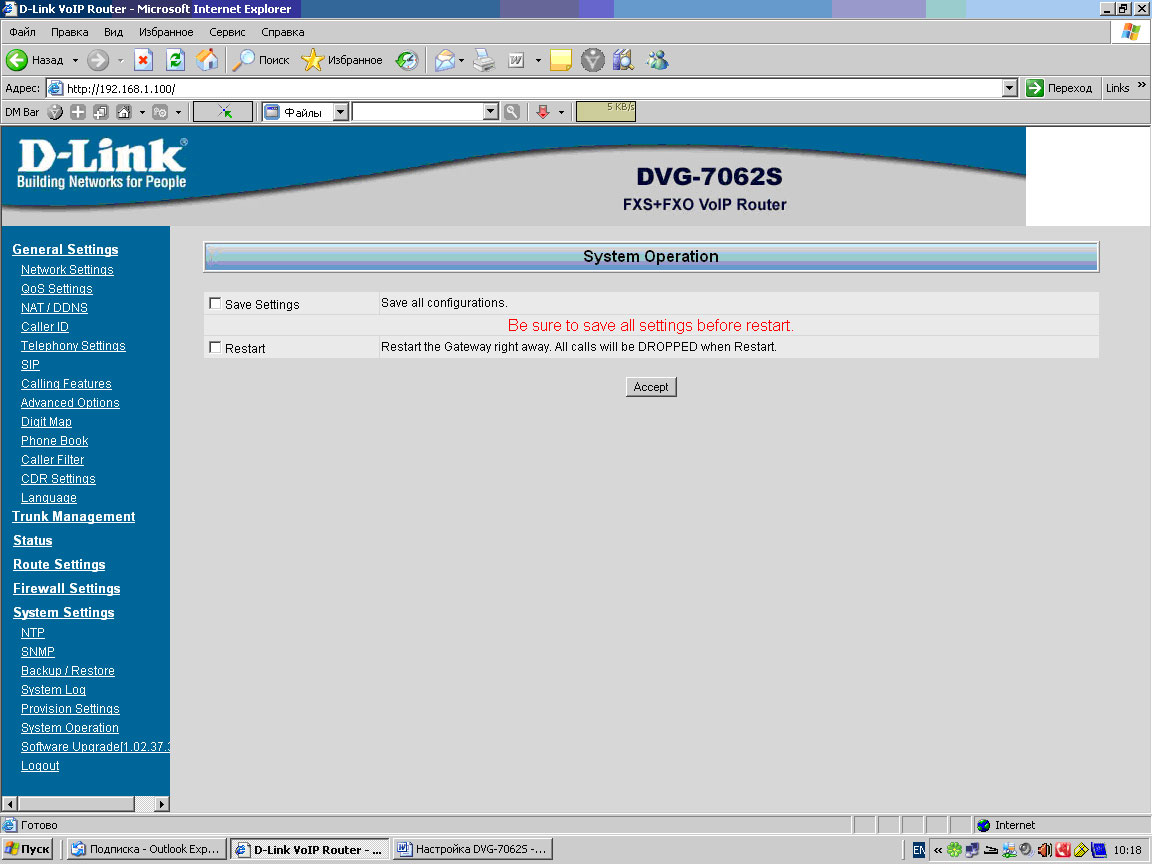This screenshot has width=1152, height=864.
Task: Expand the address bar dropdown
Action: (1009, 88)
